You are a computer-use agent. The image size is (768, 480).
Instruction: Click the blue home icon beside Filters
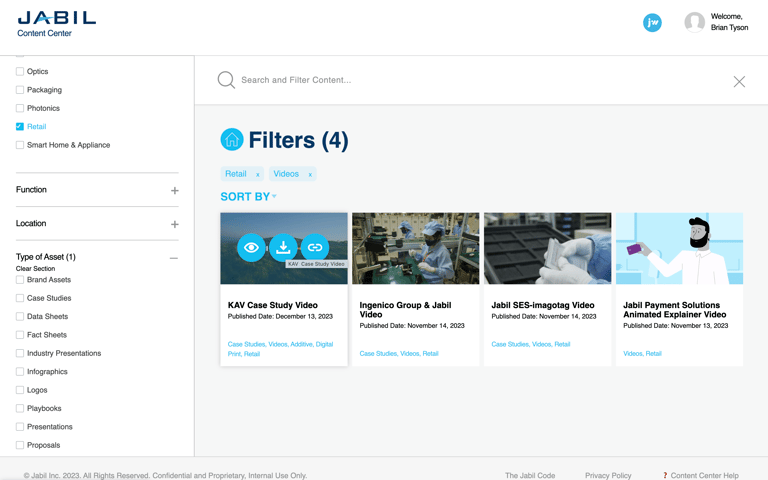232,140
